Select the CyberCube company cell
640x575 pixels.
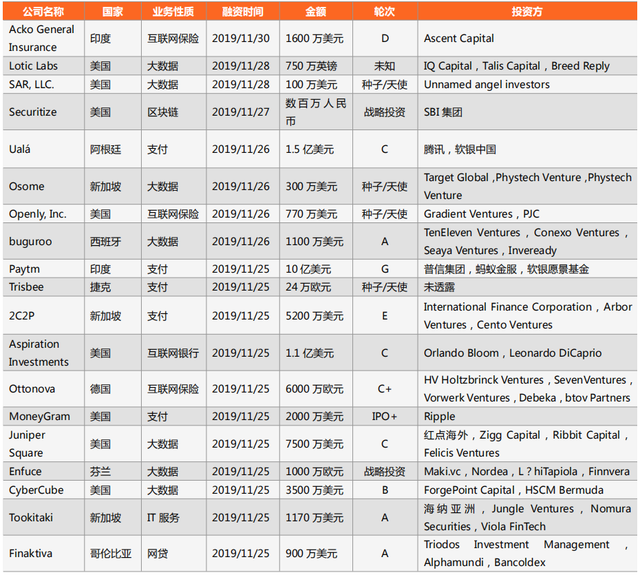pyautogui.click(x=44, y=490)
